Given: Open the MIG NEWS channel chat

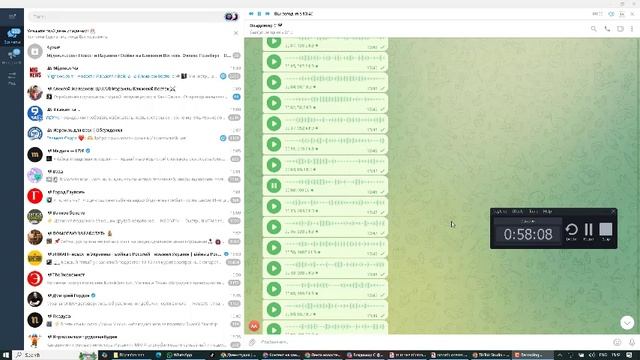Looking at the screenshot, I should point(134,72).
